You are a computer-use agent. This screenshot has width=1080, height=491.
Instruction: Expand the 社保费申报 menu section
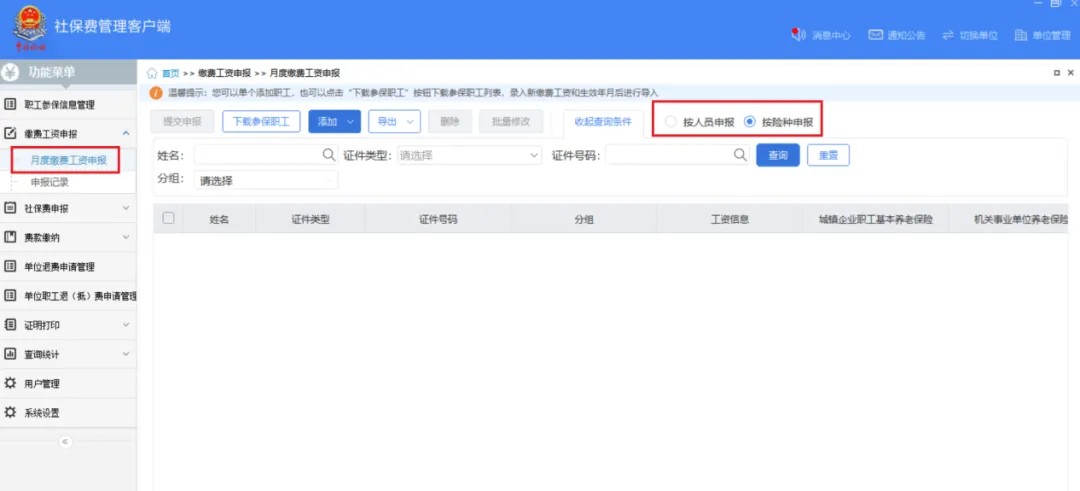pyautogui.click(x=68, y=208)
